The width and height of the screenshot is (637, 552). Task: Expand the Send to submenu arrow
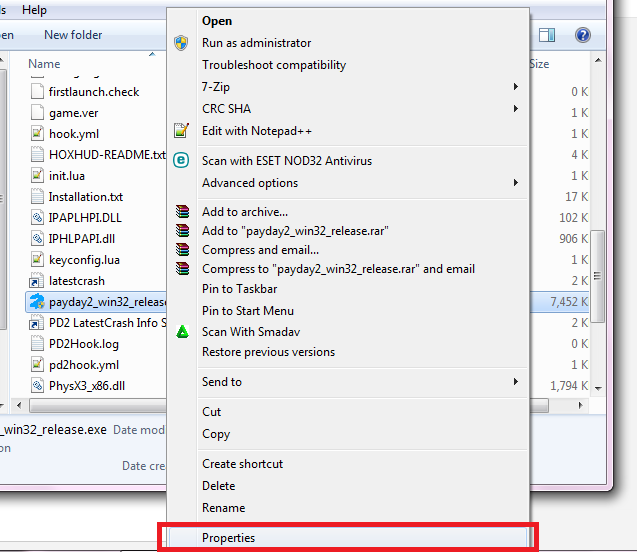coord(516,381)
